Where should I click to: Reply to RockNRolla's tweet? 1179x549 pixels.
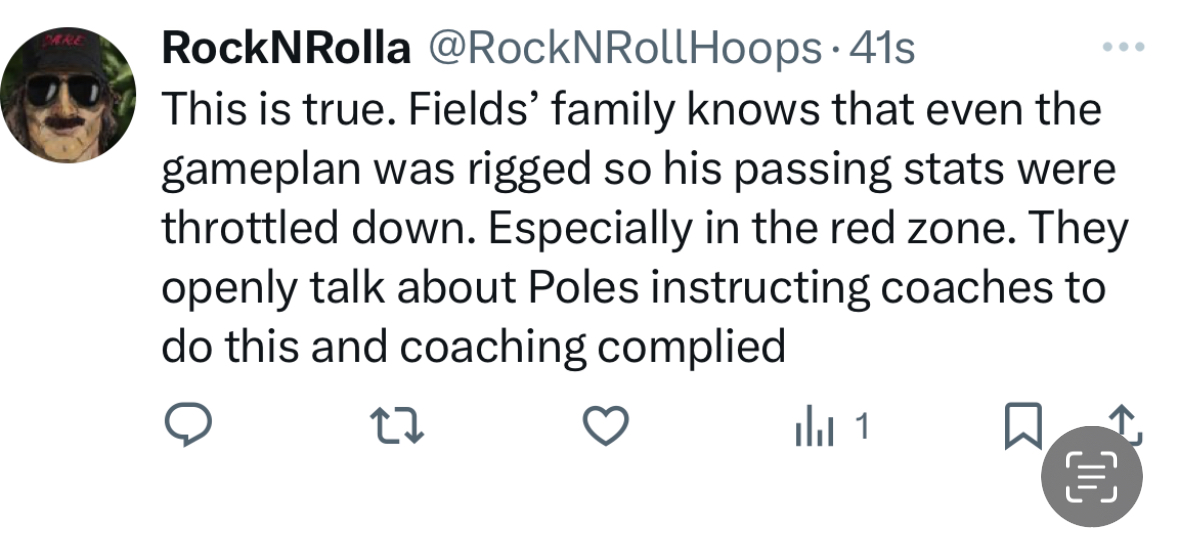185,428
